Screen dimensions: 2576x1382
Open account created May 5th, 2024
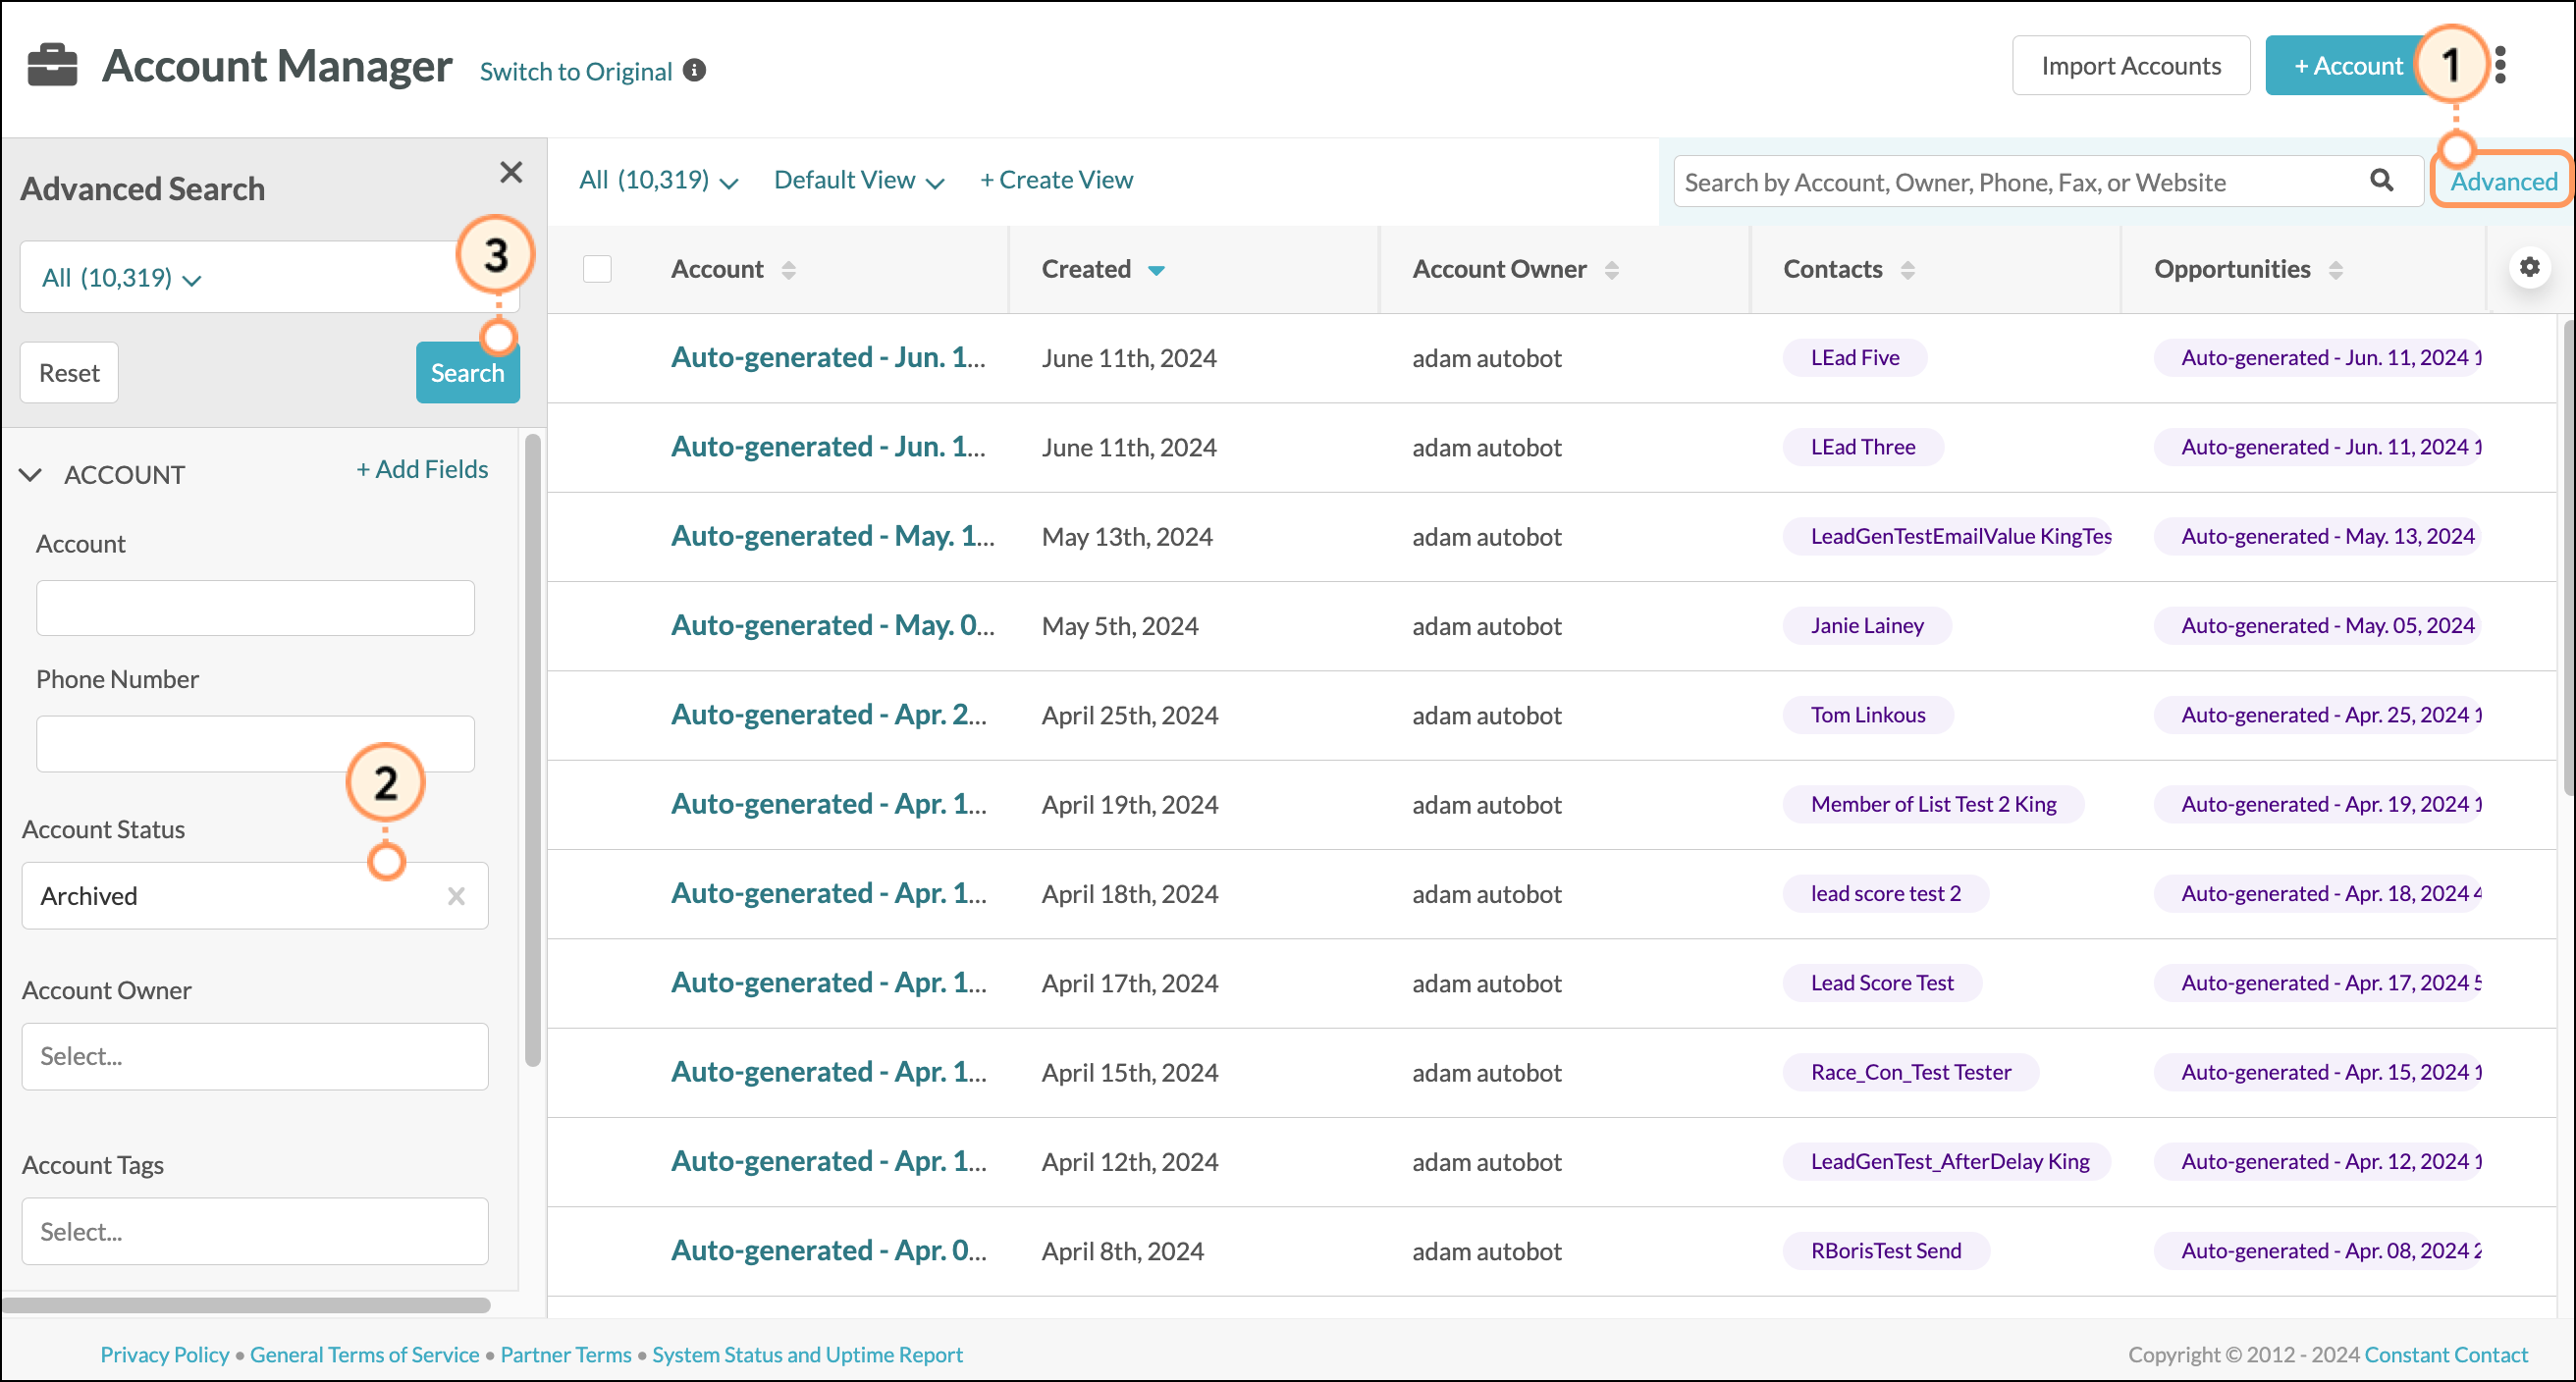(x=833, y=625)
